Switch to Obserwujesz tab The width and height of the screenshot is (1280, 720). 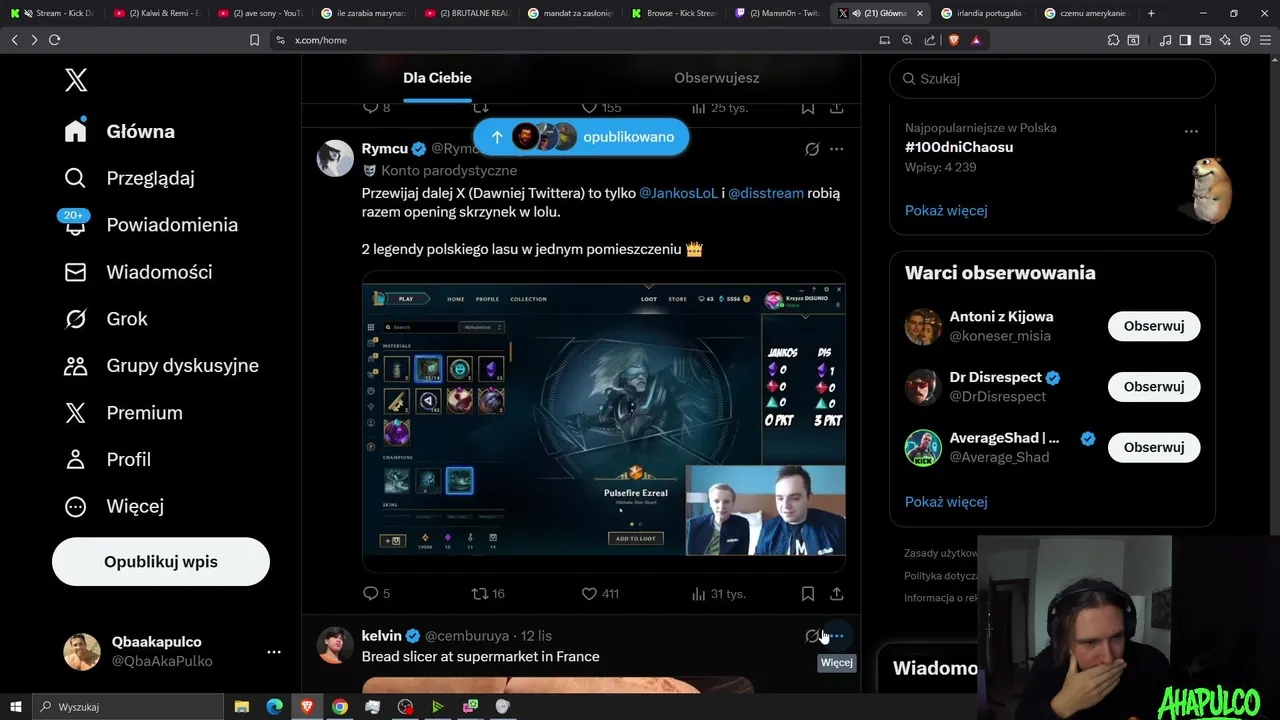(x=716, y=78)
